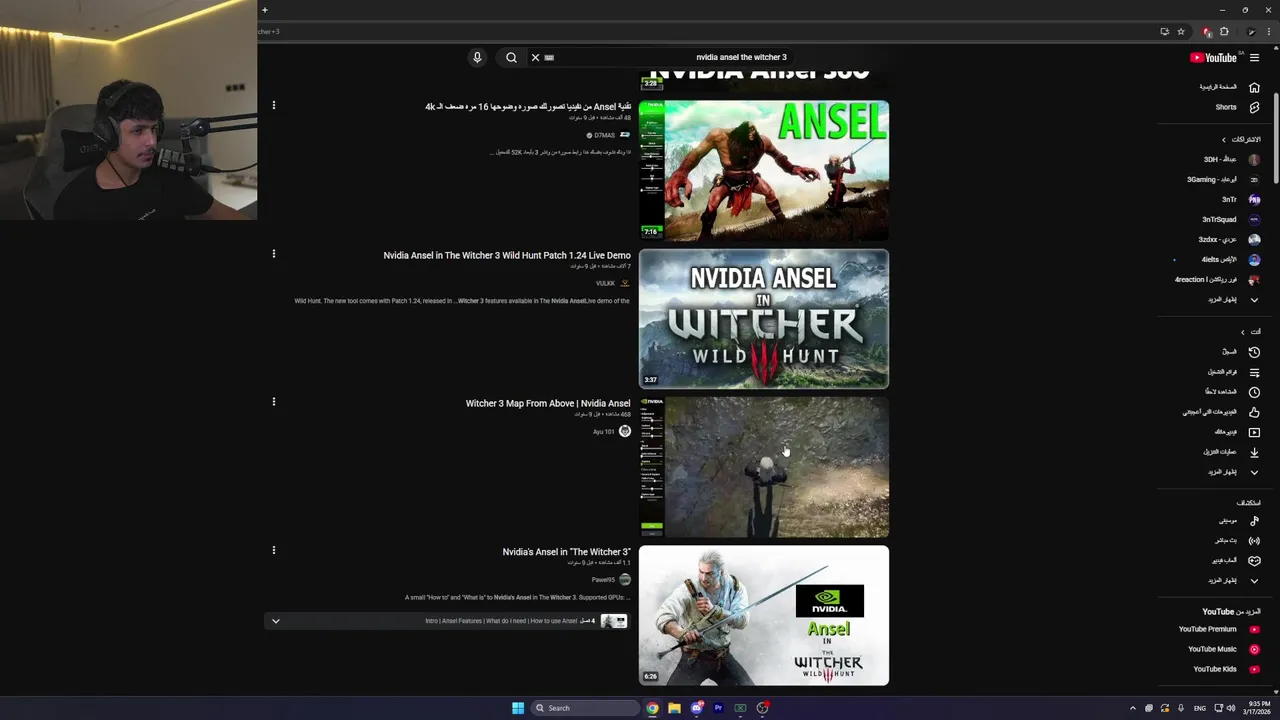1280x720 pixels.
Task: Expand 'show more' under the Explore section
Action: pyautogui.click(x=1233, y=580)
